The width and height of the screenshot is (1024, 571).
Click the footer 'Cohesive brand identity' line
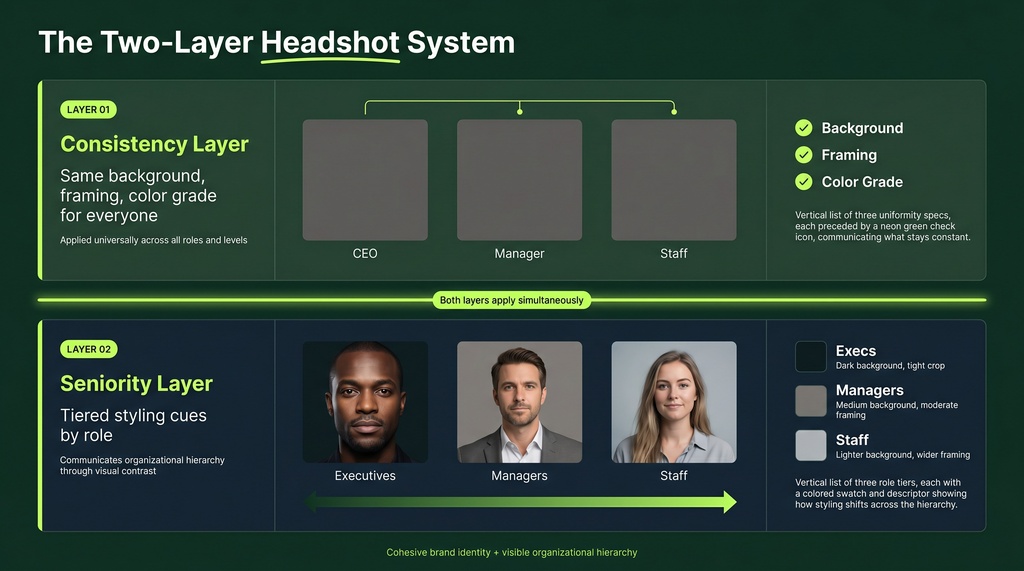pyautogui.click(x=511, y=553)
